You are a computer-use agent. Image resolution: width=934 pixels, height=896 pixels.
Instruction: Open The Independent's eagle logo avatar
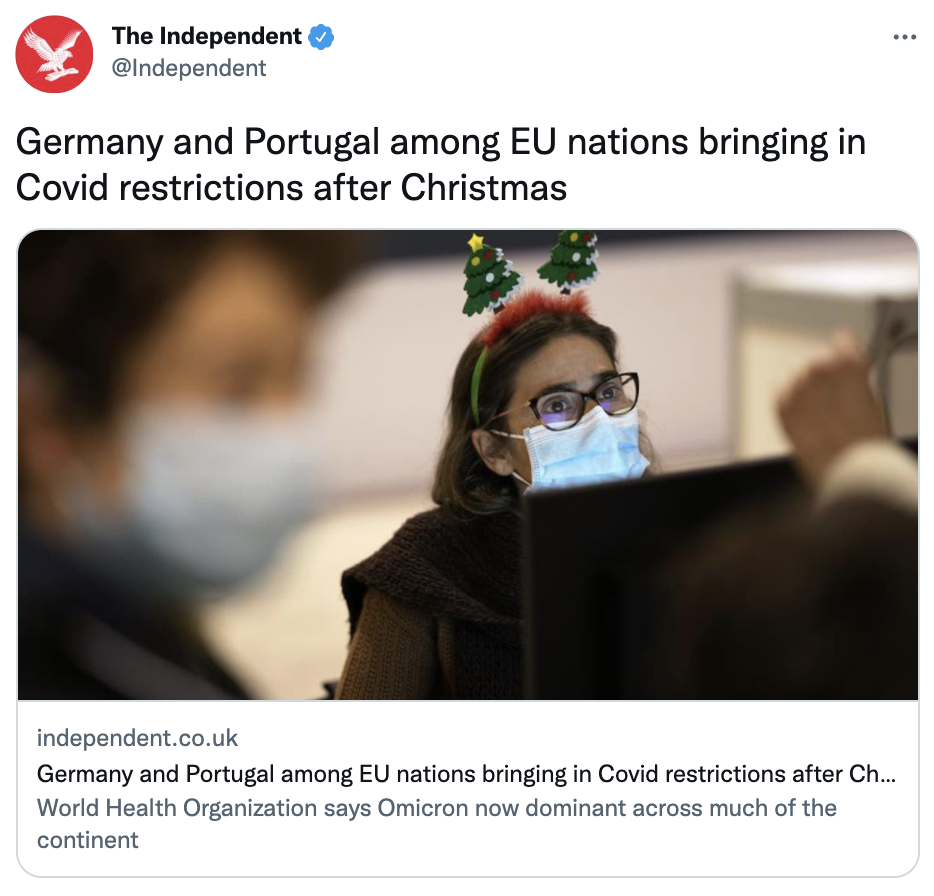coord(54,54)
